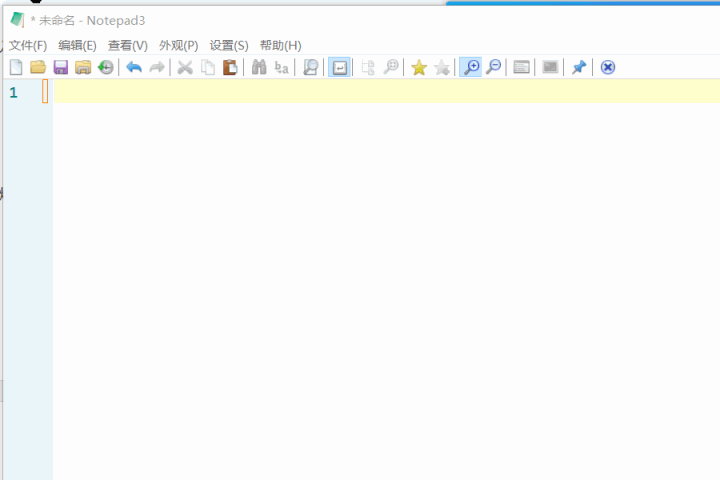Click the Zoom out magnifier icon
The height and width of the screenshot is (480, 720).
click(x=493, y=67)
